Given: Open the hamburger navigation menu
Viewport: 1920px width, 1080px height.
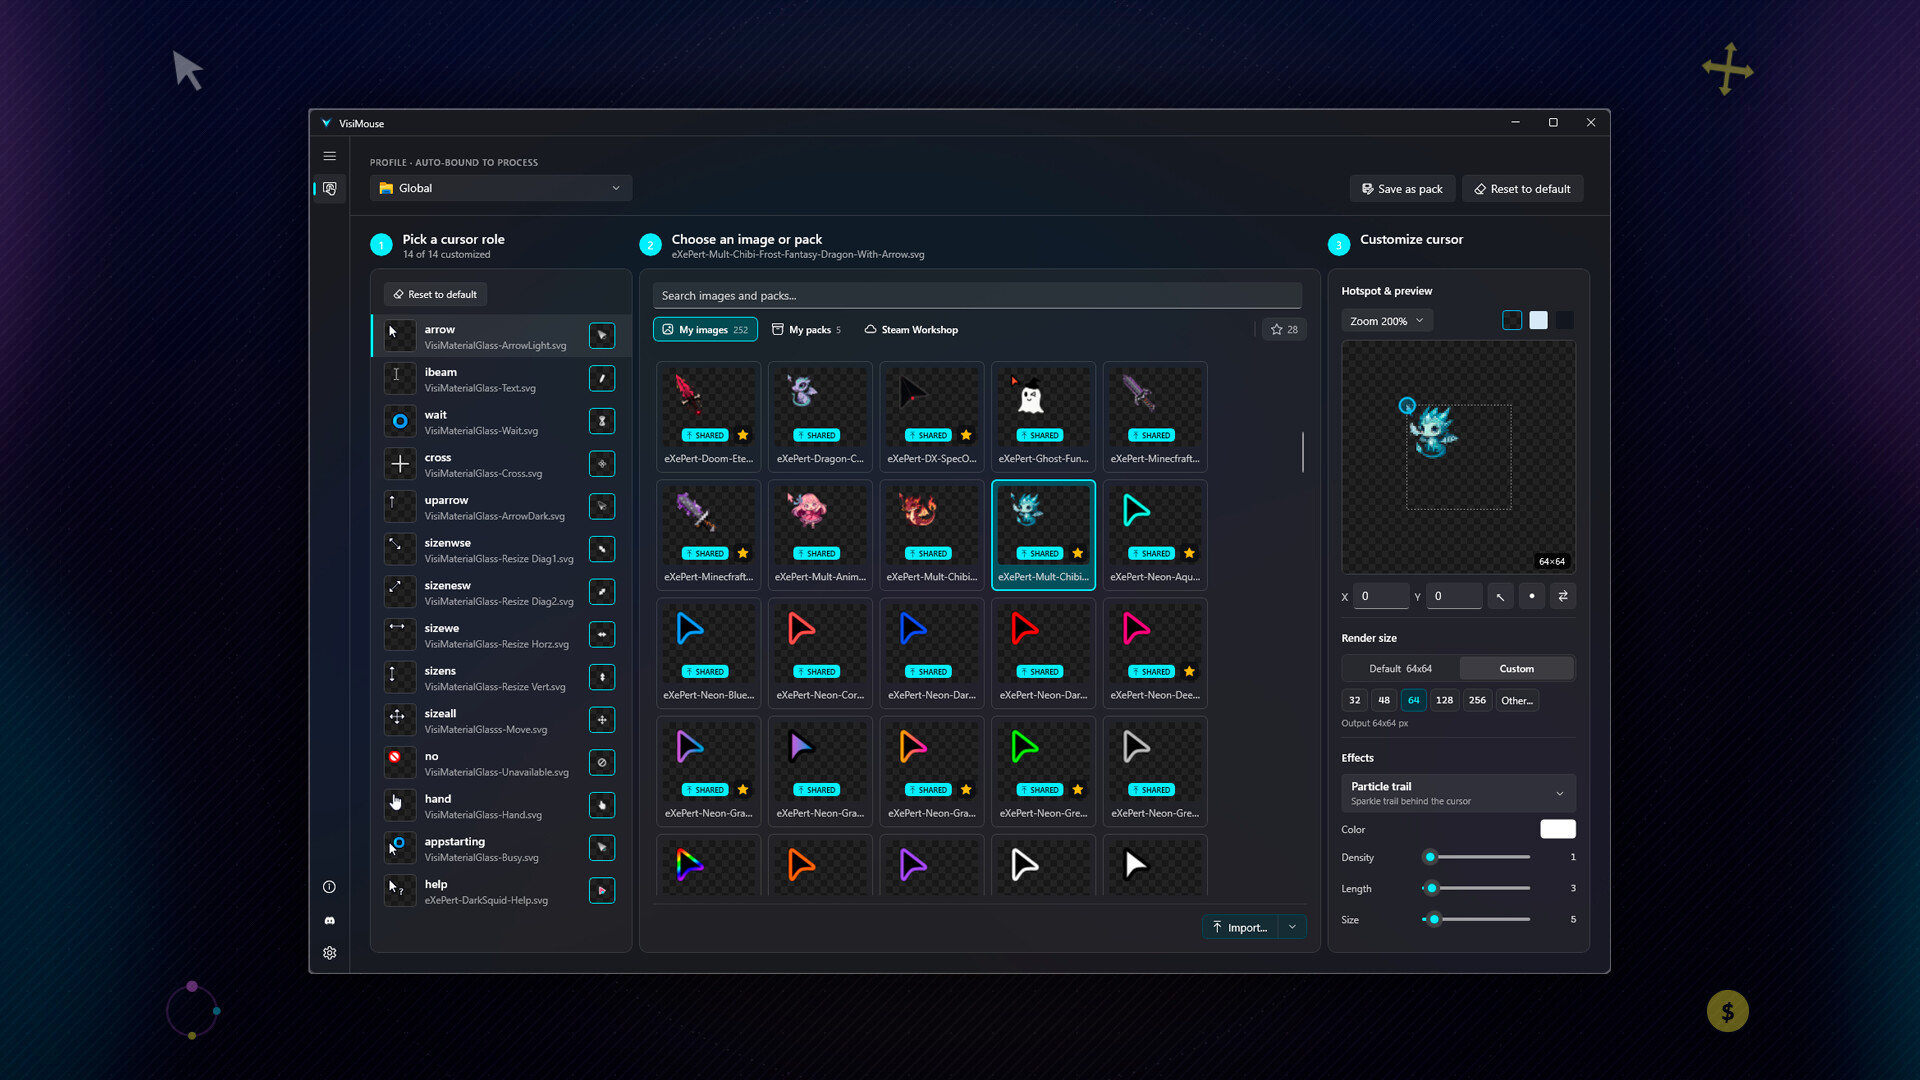Looking at the screenshot, I should (x=329, y=156).
